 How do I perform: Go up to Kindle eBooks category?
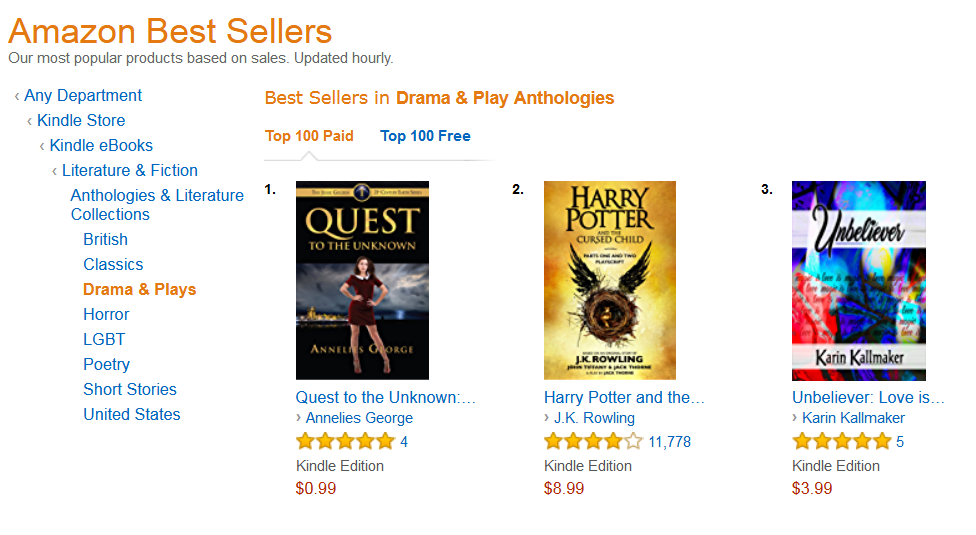(x=101, y=146)
